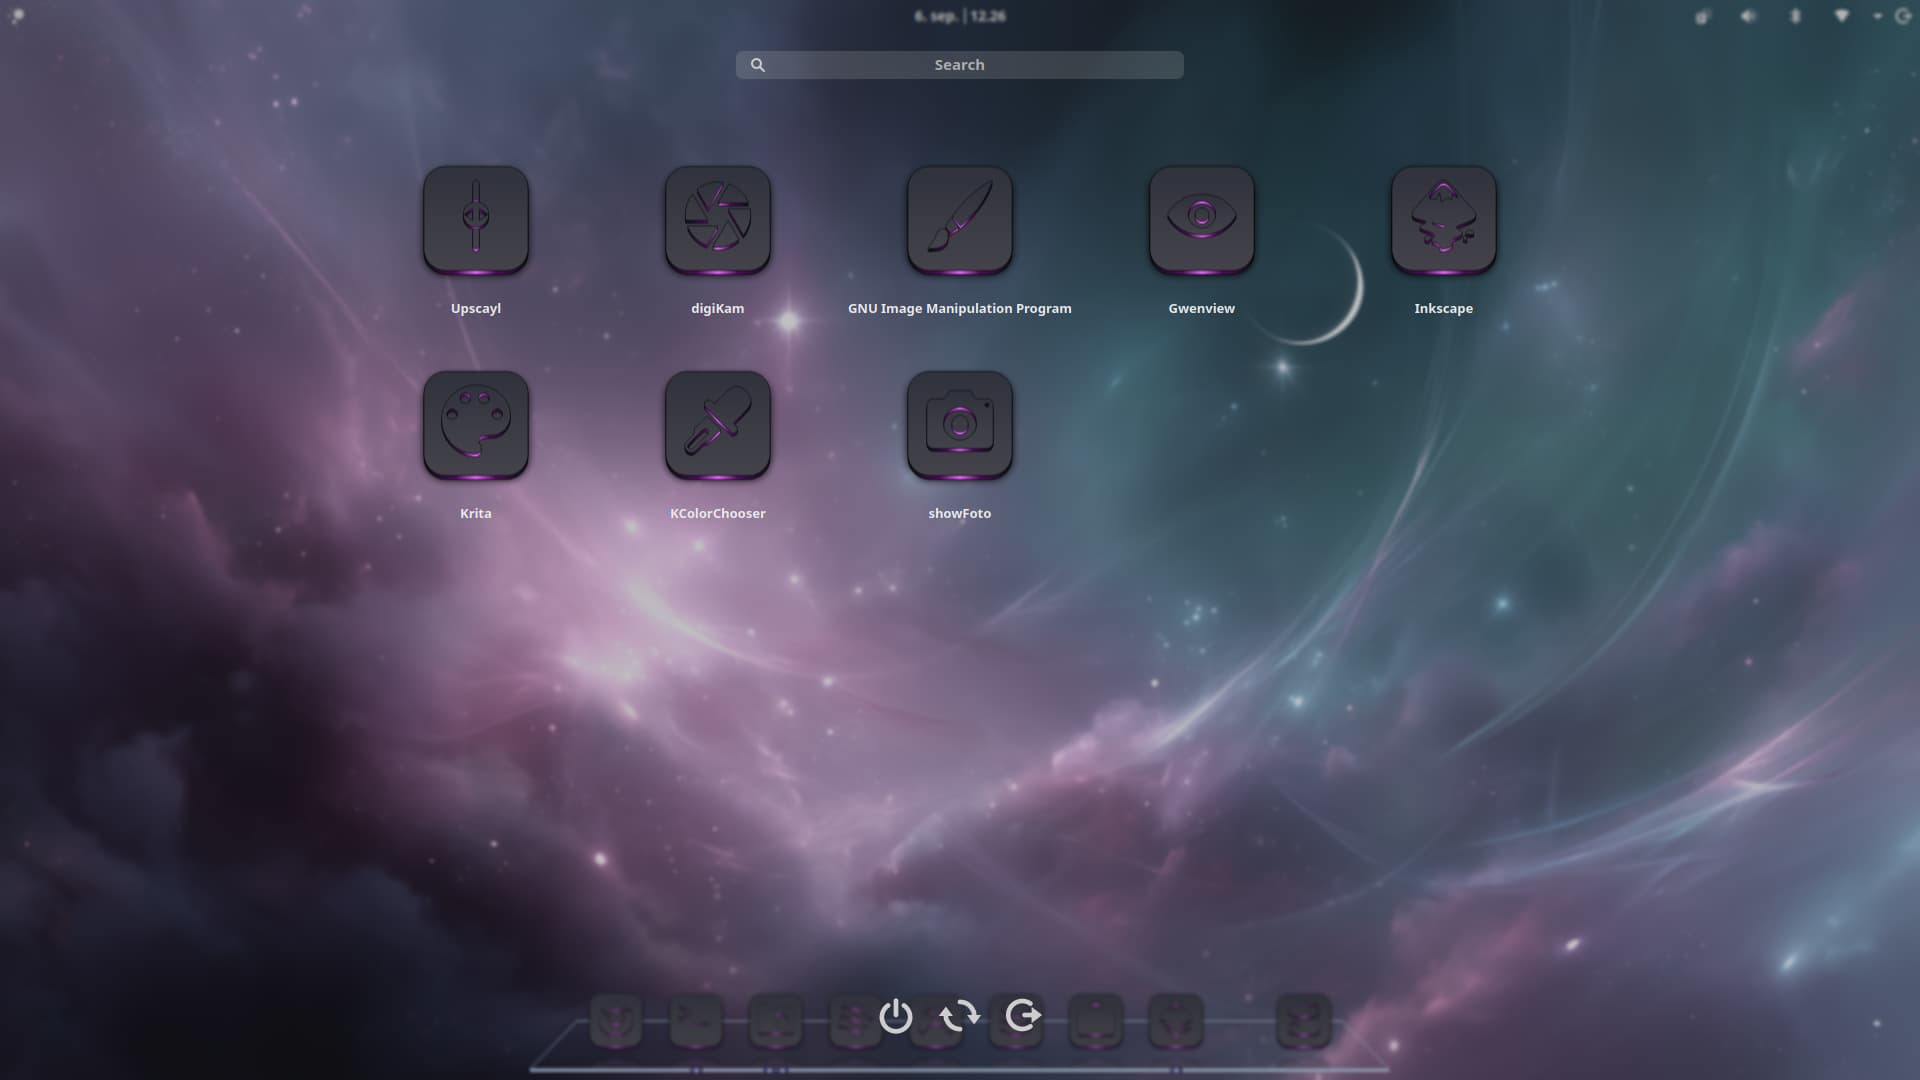Open the Gwenview eye icon
This screenshot has height=1080, width=1920.
pyautogui.click(x=1202, y=219)
